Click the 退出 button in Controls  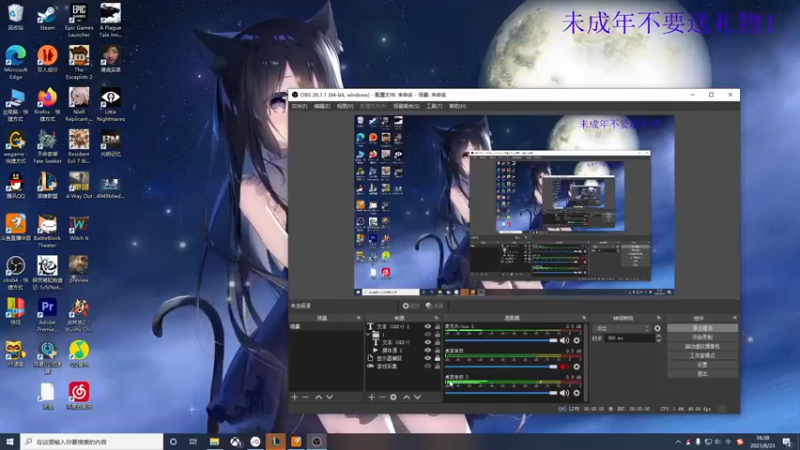703,373
